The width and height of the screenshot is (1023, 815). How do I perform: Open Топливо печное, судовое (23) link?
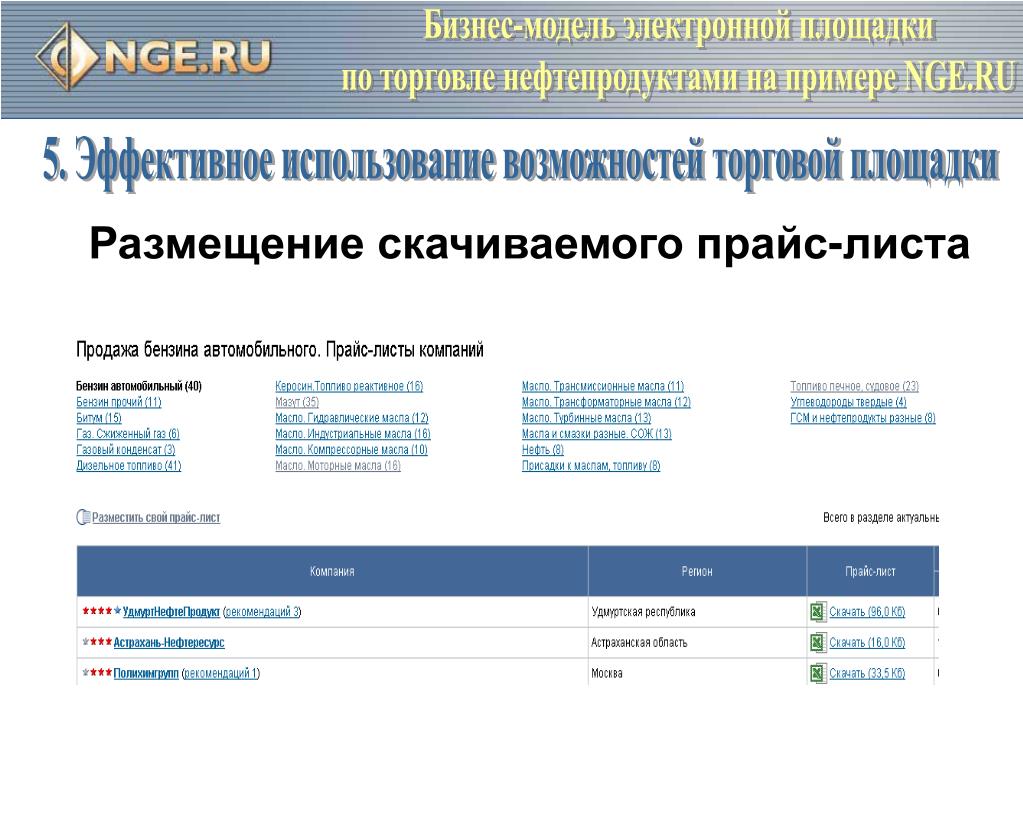tap(855, 386)
